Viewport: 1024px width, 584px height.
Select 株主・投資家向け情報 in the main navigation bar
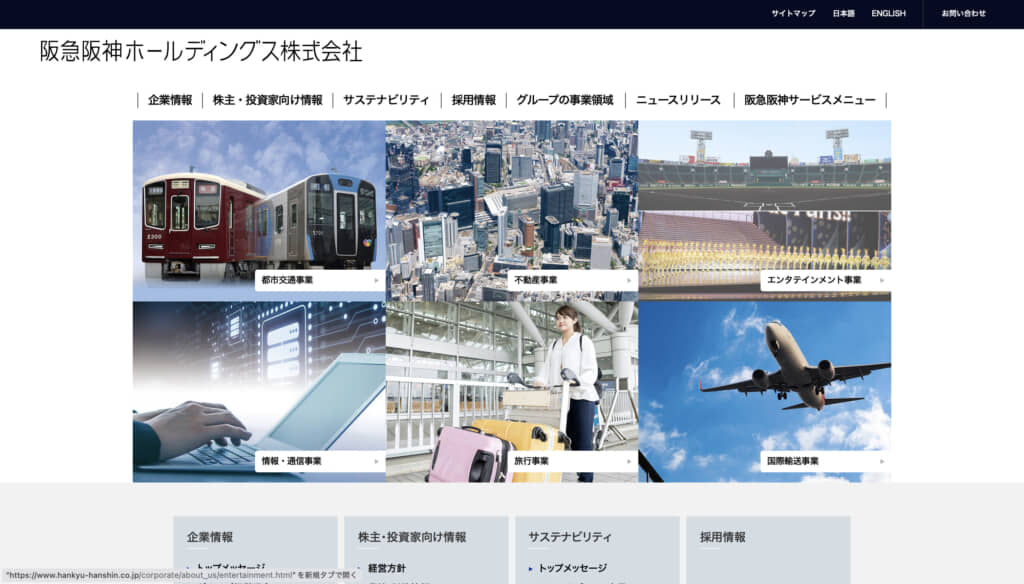[x=268, y=100]
